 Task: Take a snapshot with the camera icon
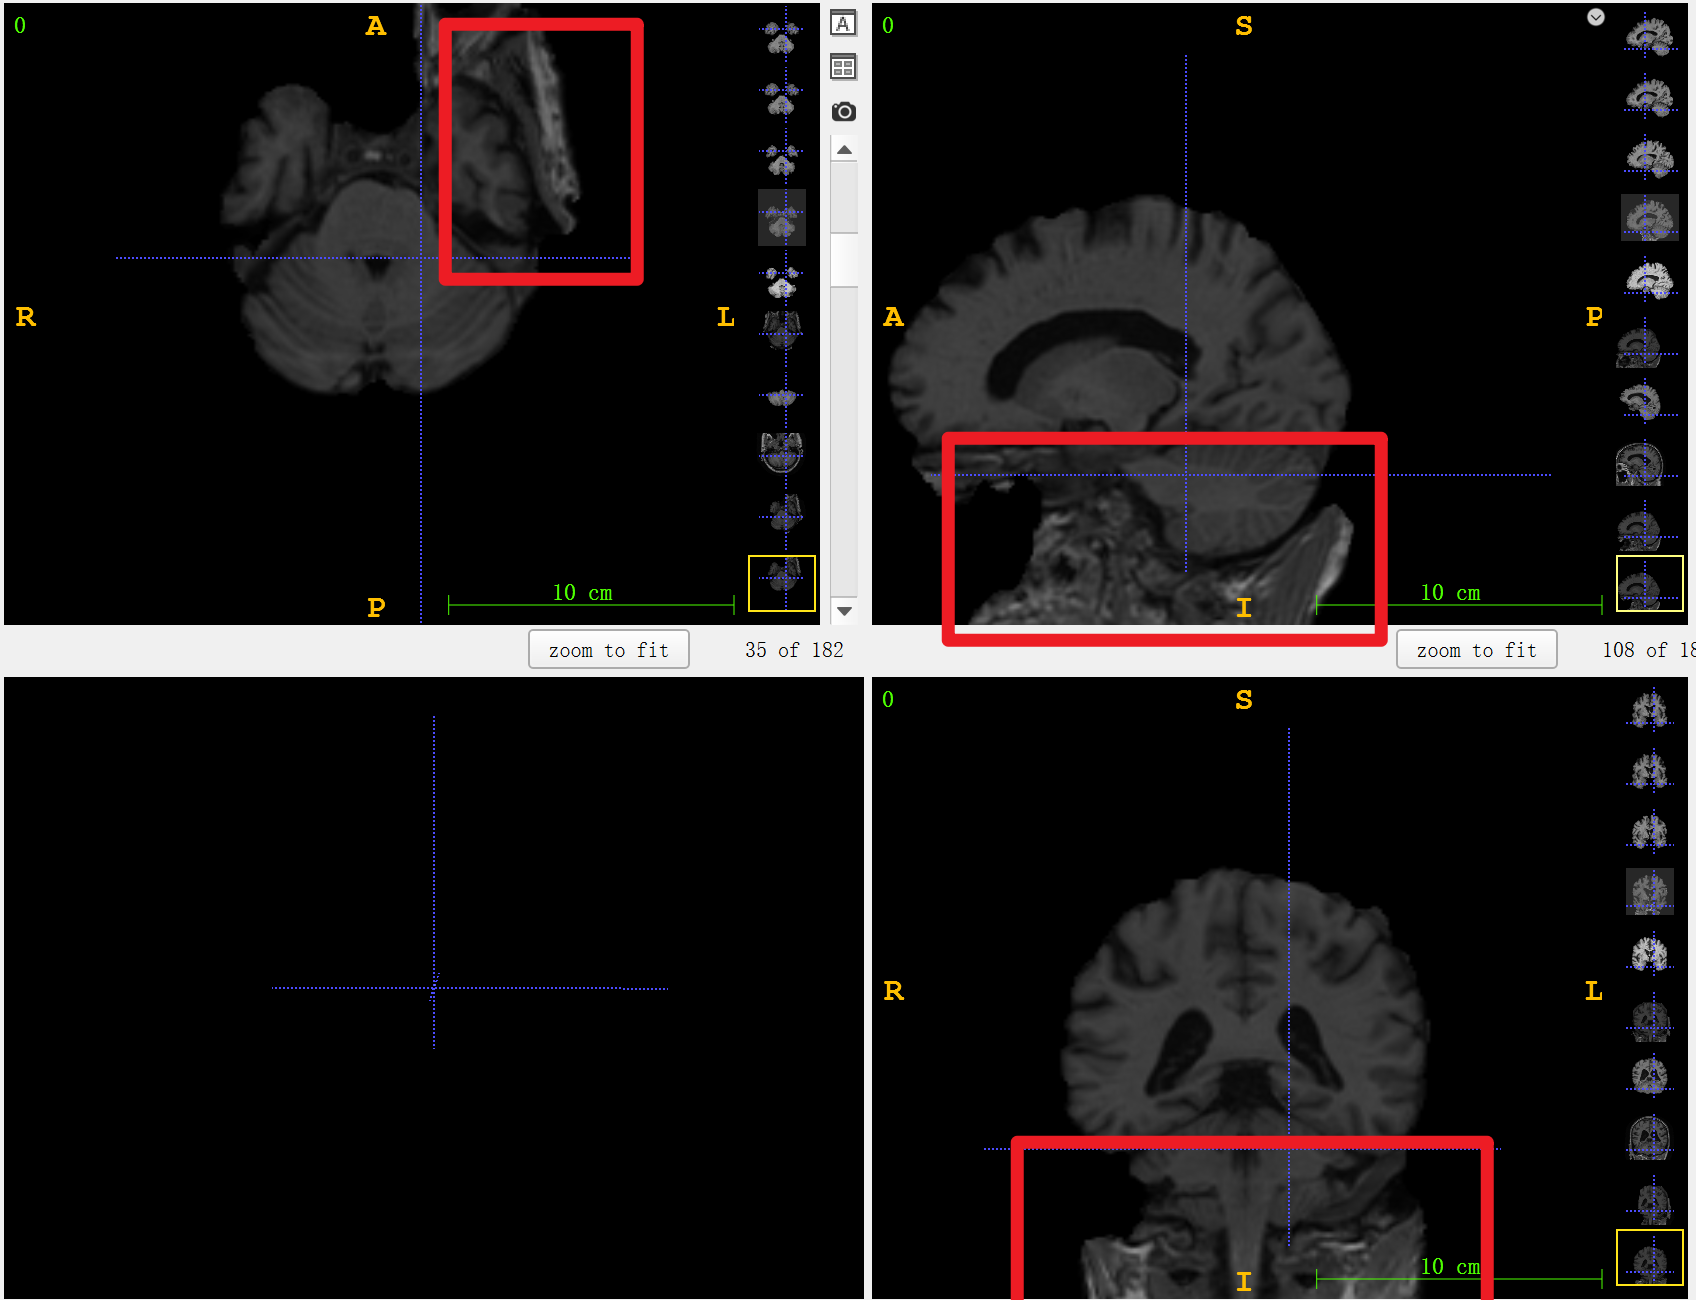point(843,111)
